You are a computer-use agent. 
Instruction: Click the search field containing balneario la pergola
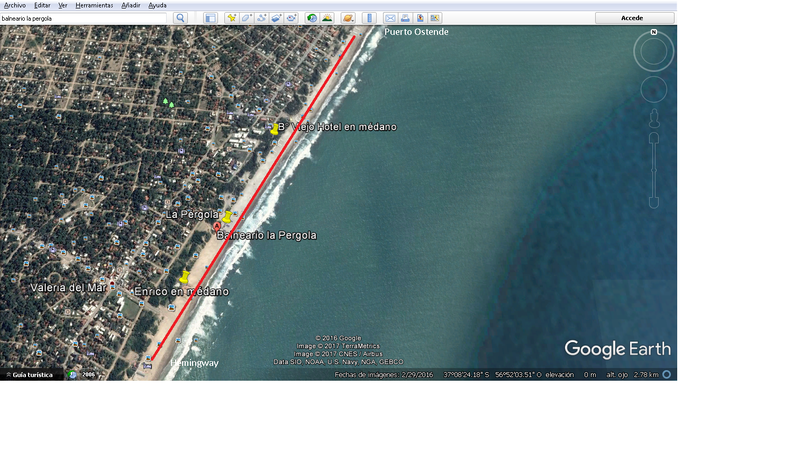pyautogui.click(x=84, y=18)
